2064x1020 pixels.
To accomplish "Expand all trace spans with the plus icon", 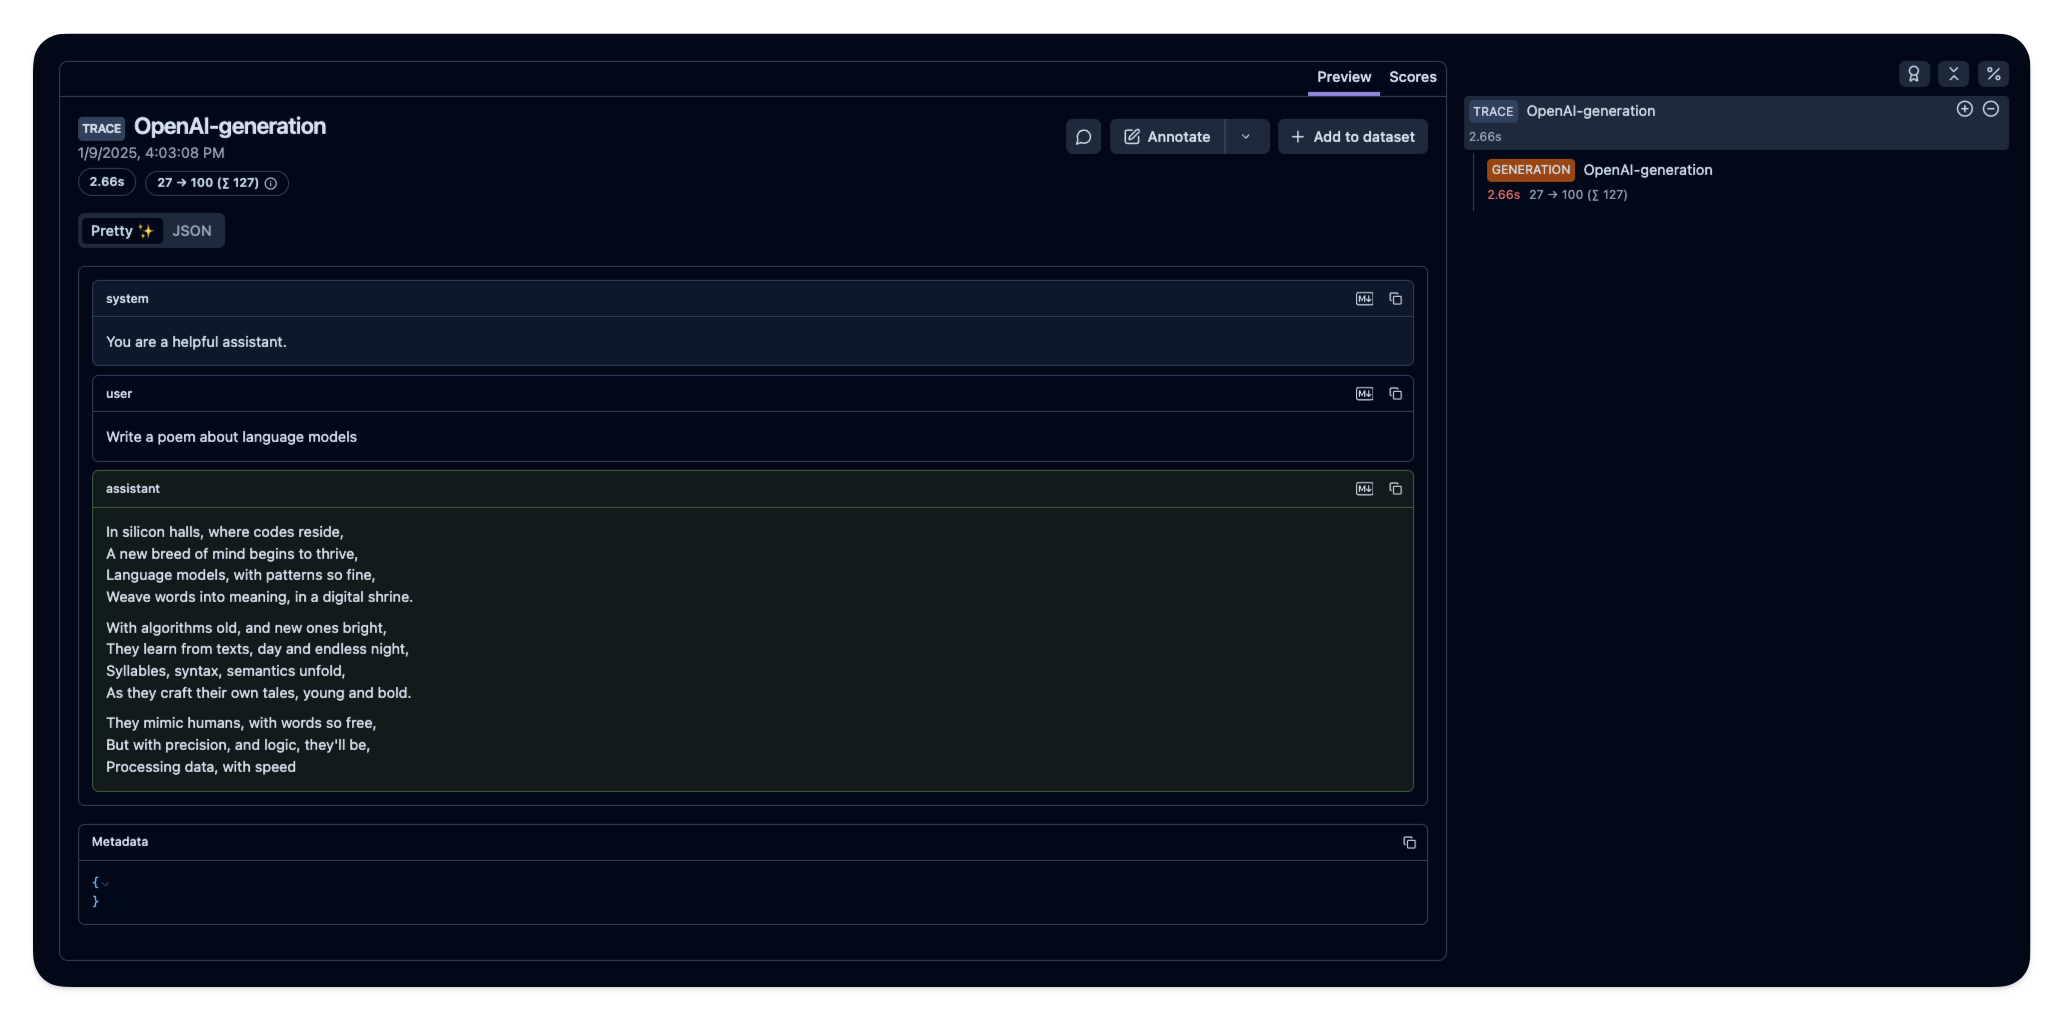I will pos(1964,109).
